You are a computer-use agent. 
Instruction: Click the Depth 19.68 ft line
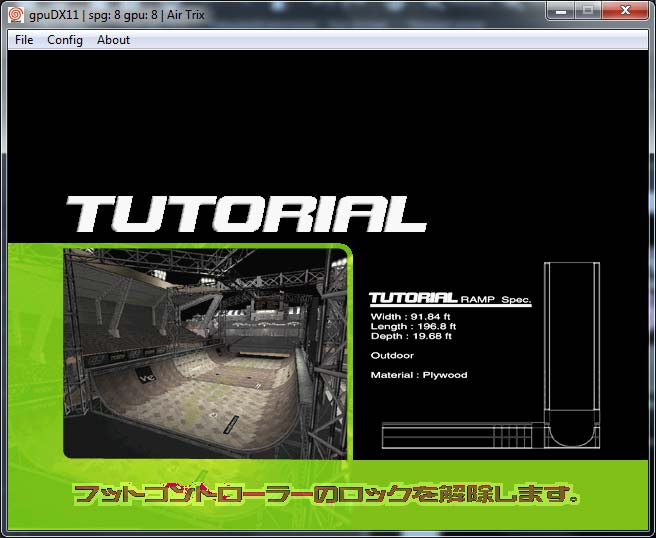coord(412,336)
